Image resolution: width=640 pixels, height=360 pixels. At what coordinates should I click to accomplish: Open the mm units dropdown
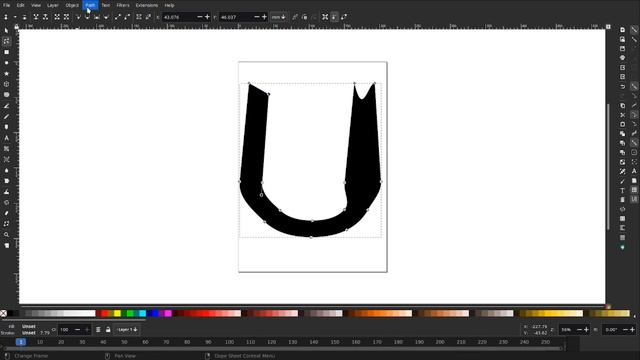(x=278, y=17)
